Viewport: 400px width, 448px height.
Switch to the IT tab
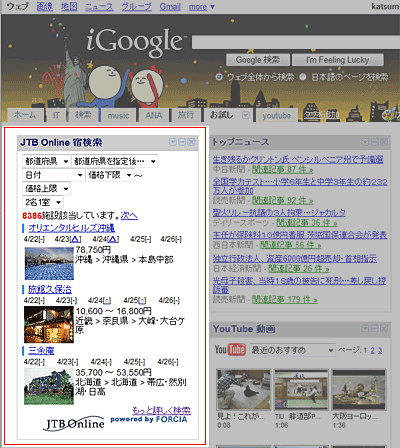56,115
